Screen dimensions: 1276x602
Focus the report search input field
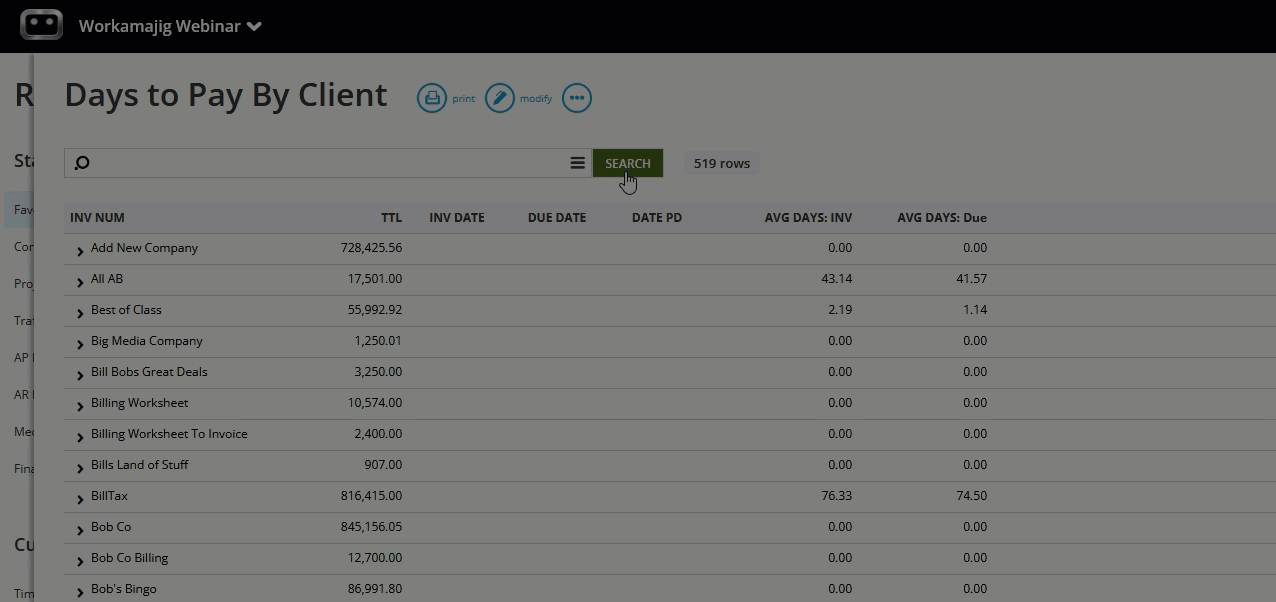point(328,163)
